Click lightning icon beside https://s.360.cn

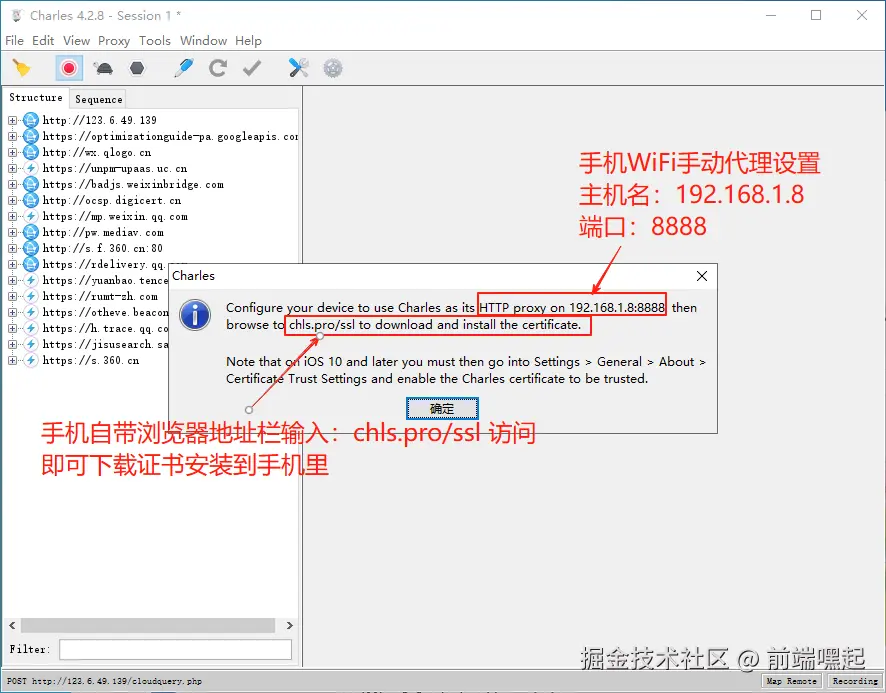(x=31, y=361)
